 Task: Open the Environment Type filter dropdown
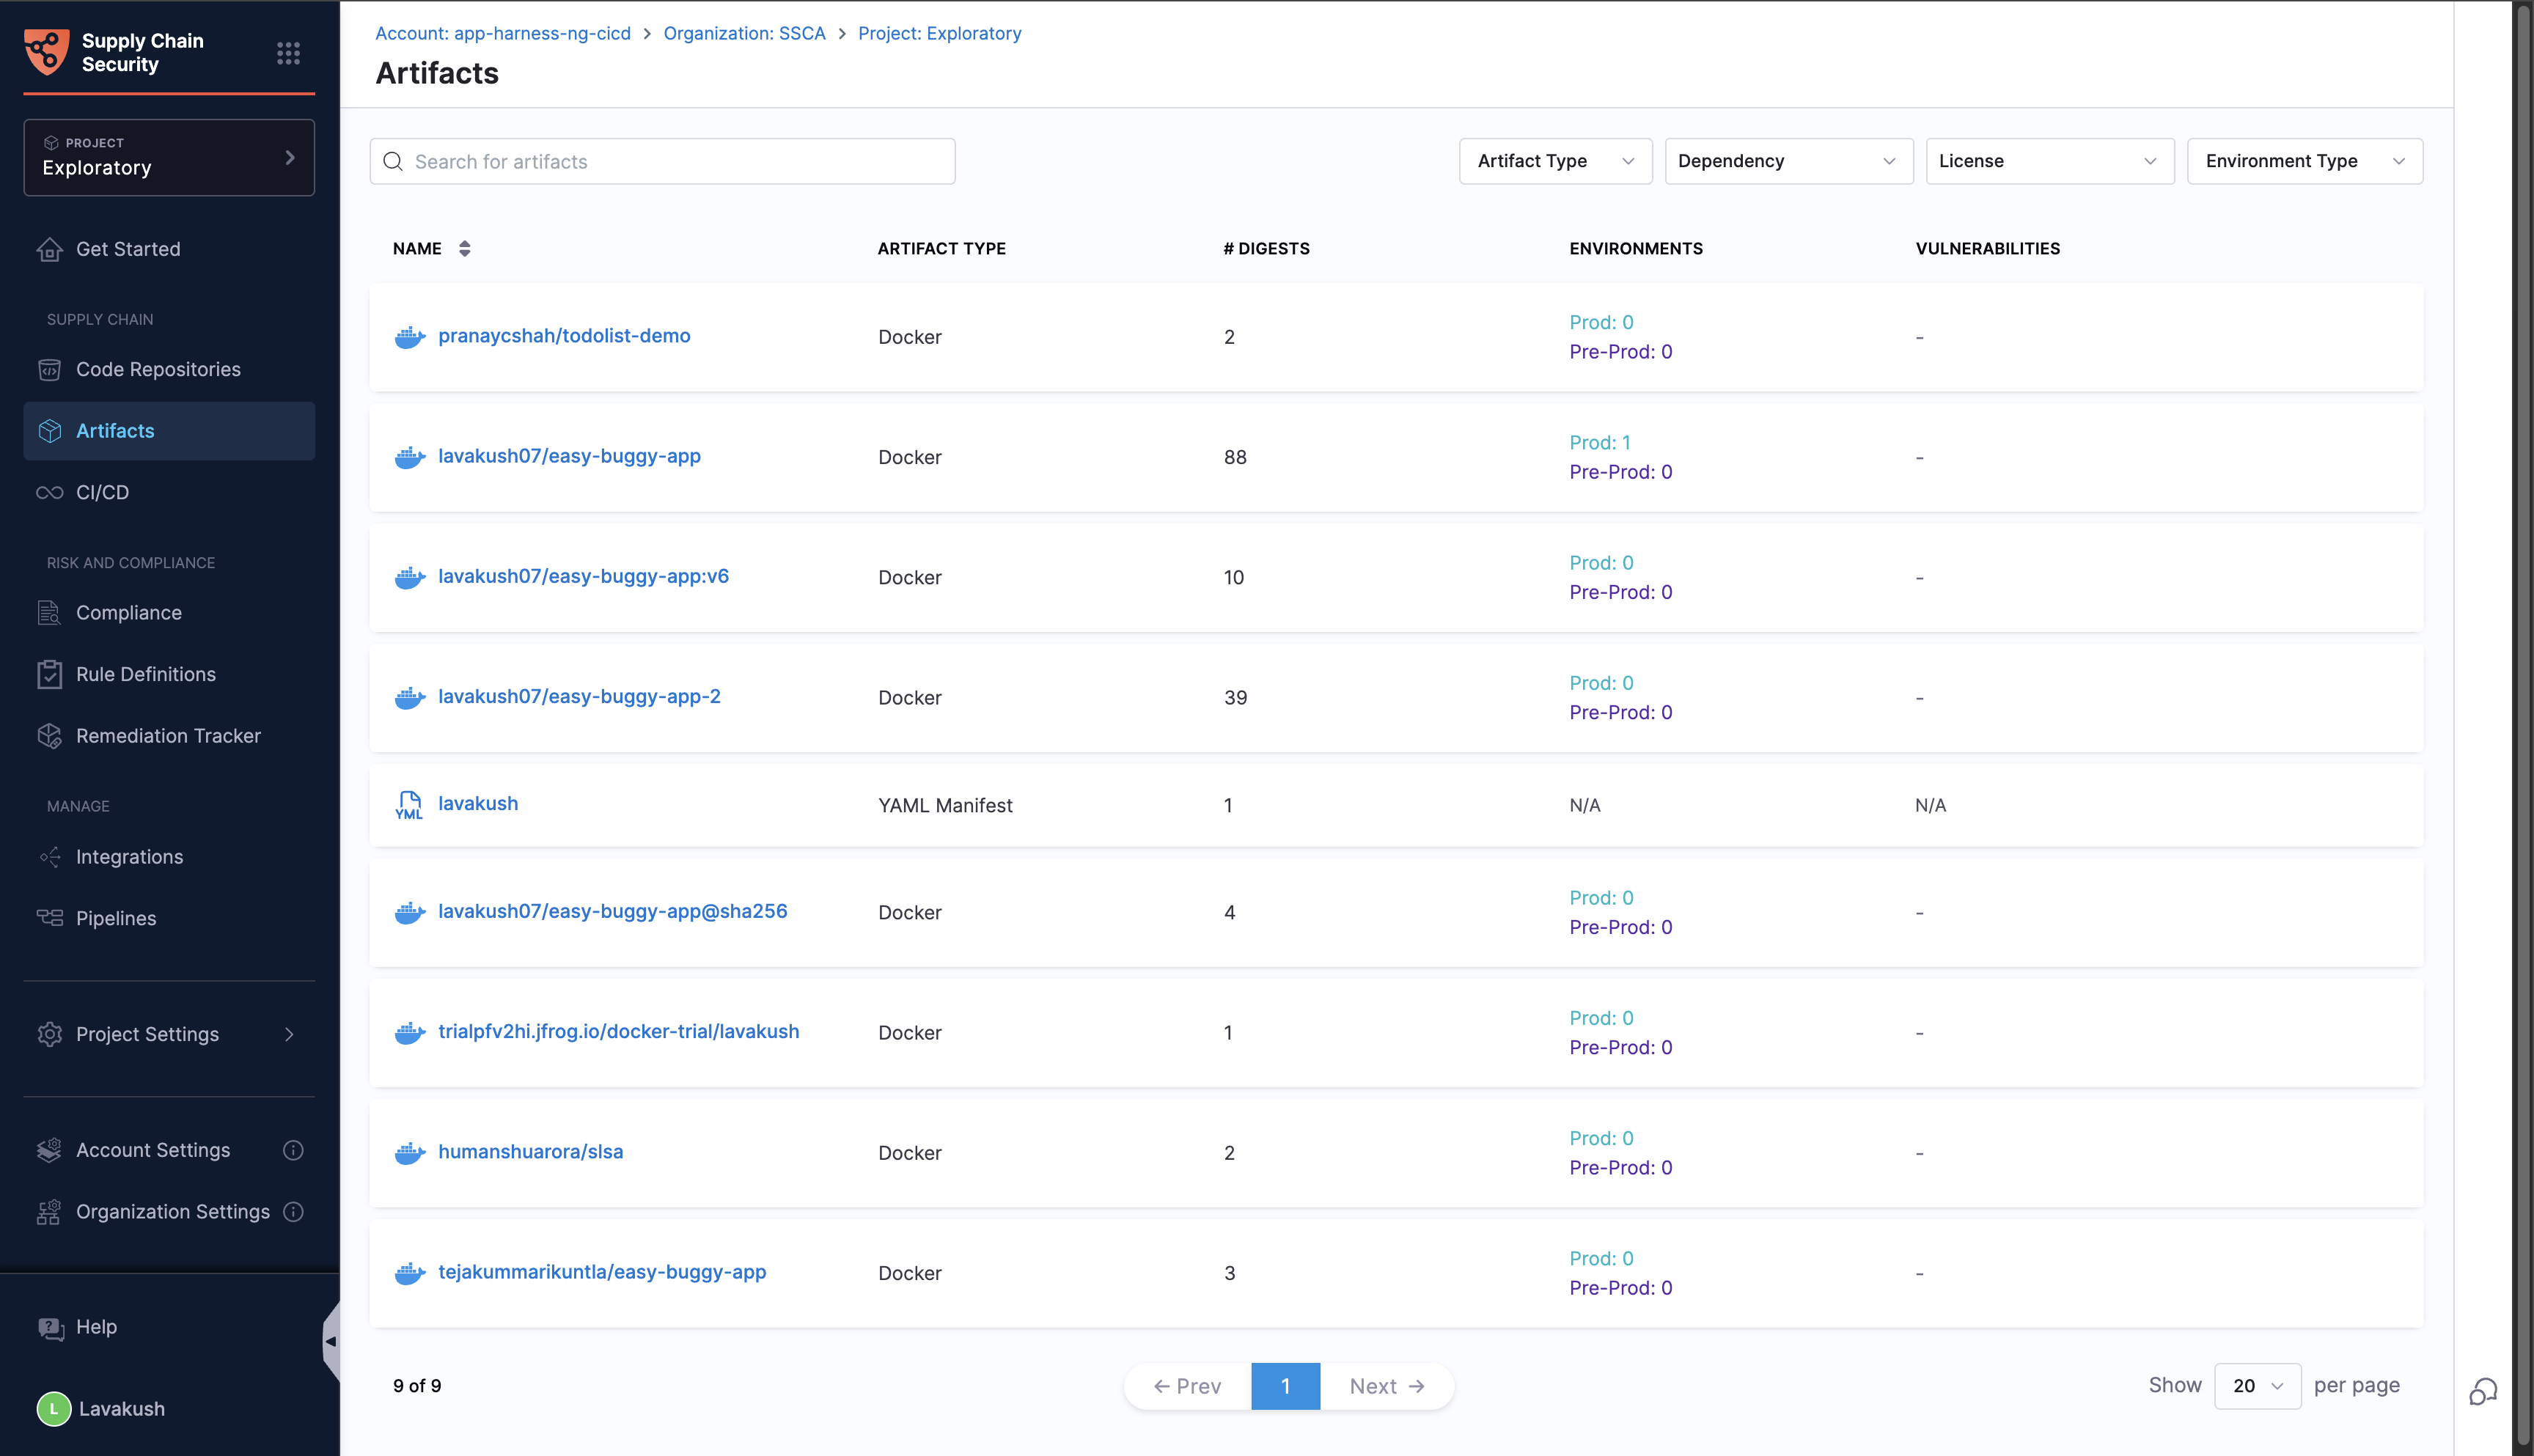tap(2304, 161)
